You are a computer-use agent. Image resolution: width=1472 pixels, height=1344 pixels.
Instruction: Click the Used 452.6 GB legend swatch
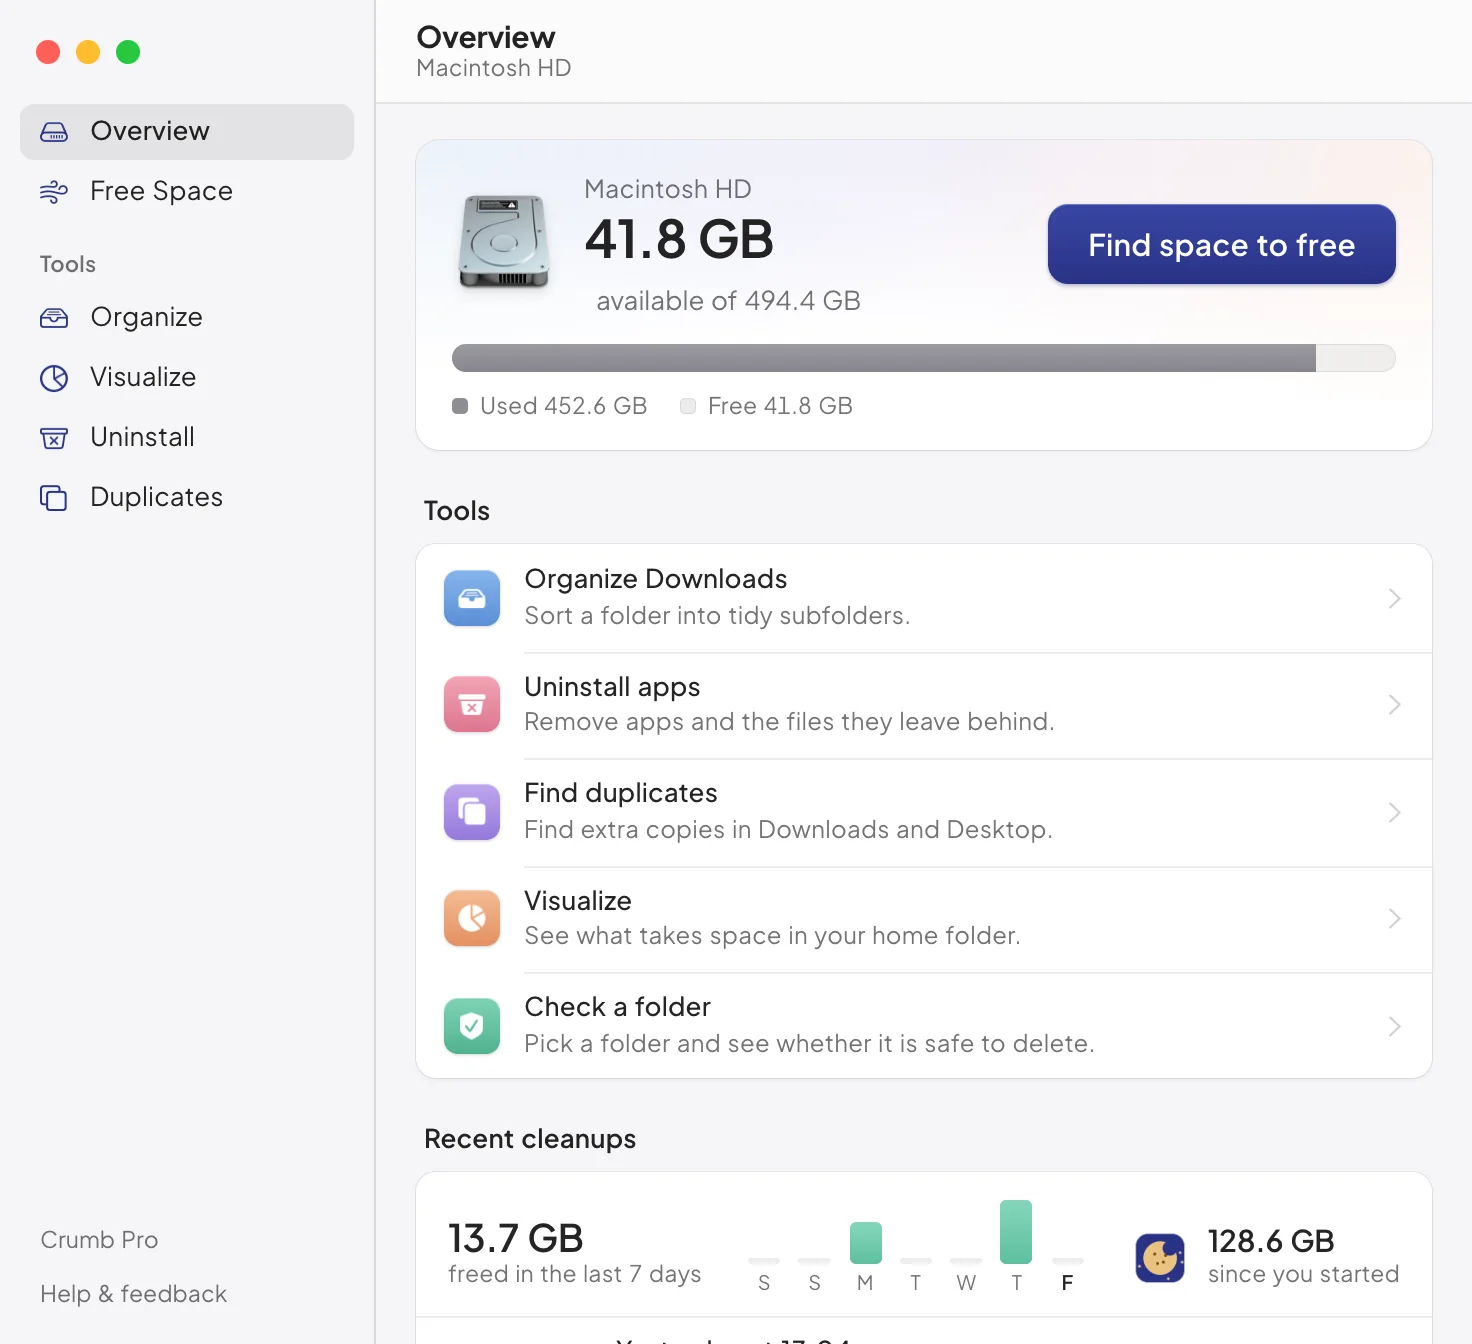click(x=460, y=406)
